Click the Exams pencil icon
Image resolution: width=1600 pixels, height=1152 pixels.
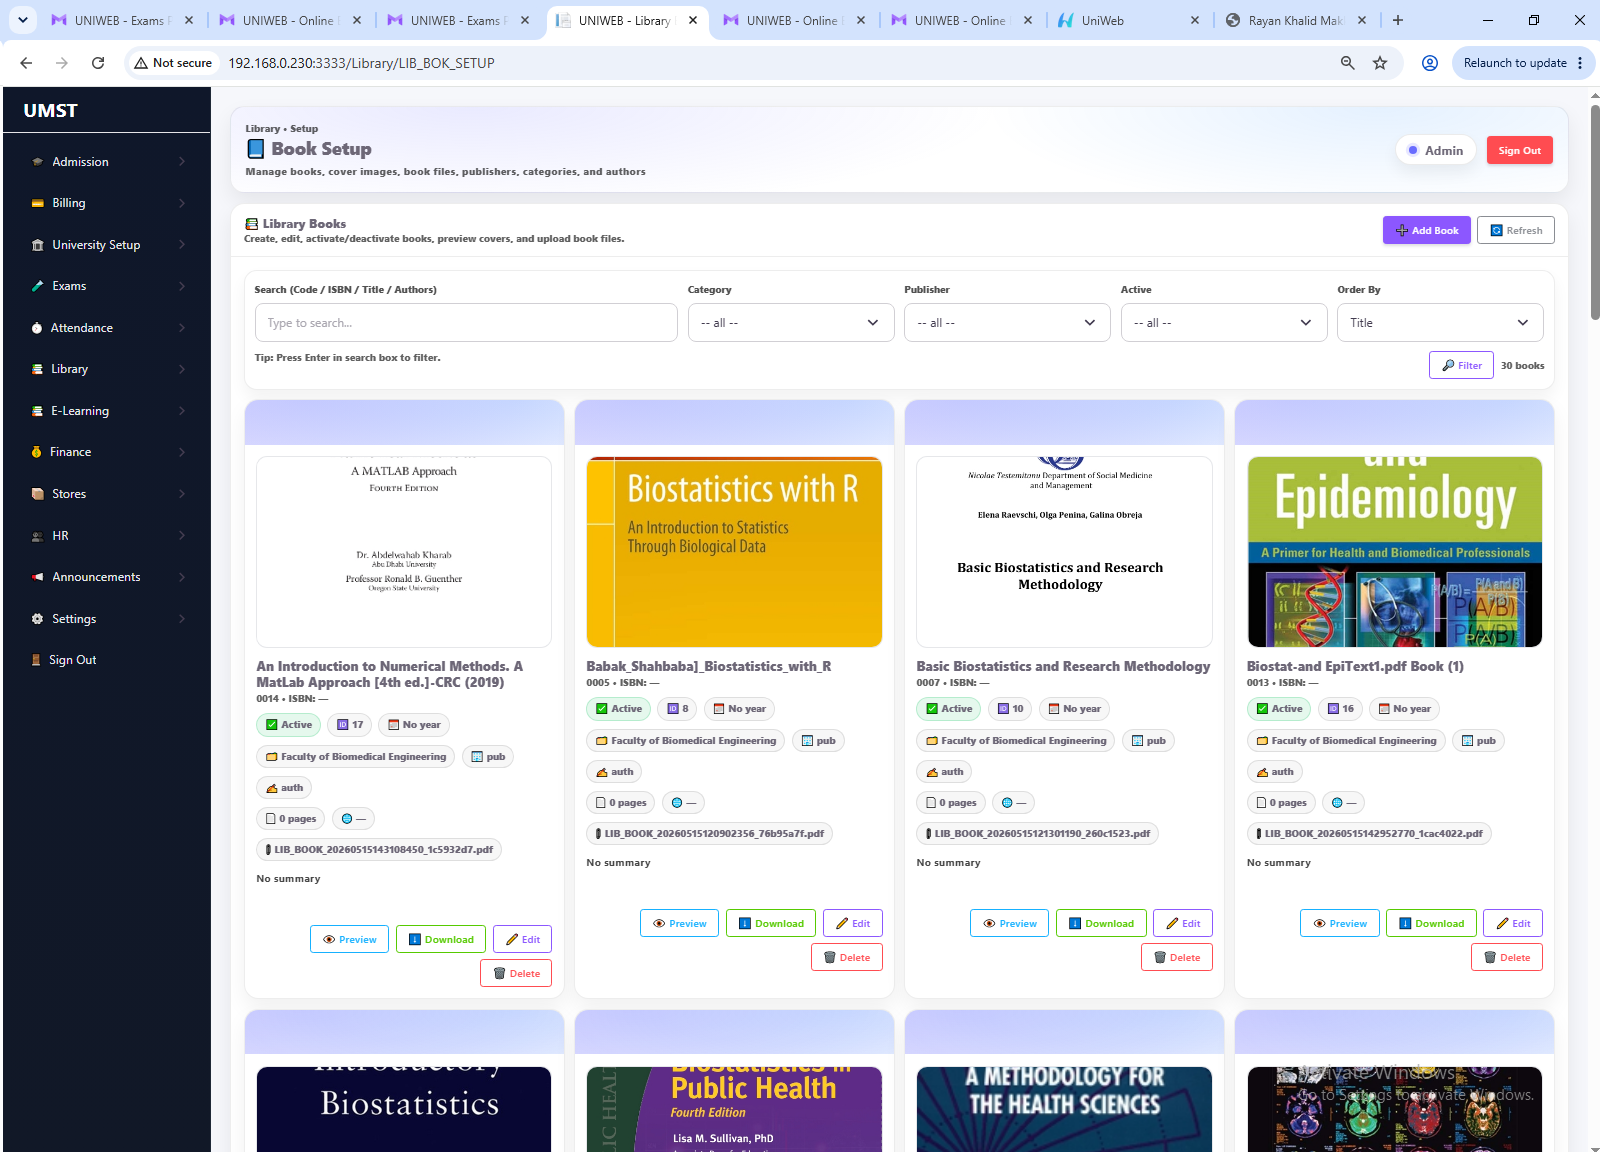(38, 286)
